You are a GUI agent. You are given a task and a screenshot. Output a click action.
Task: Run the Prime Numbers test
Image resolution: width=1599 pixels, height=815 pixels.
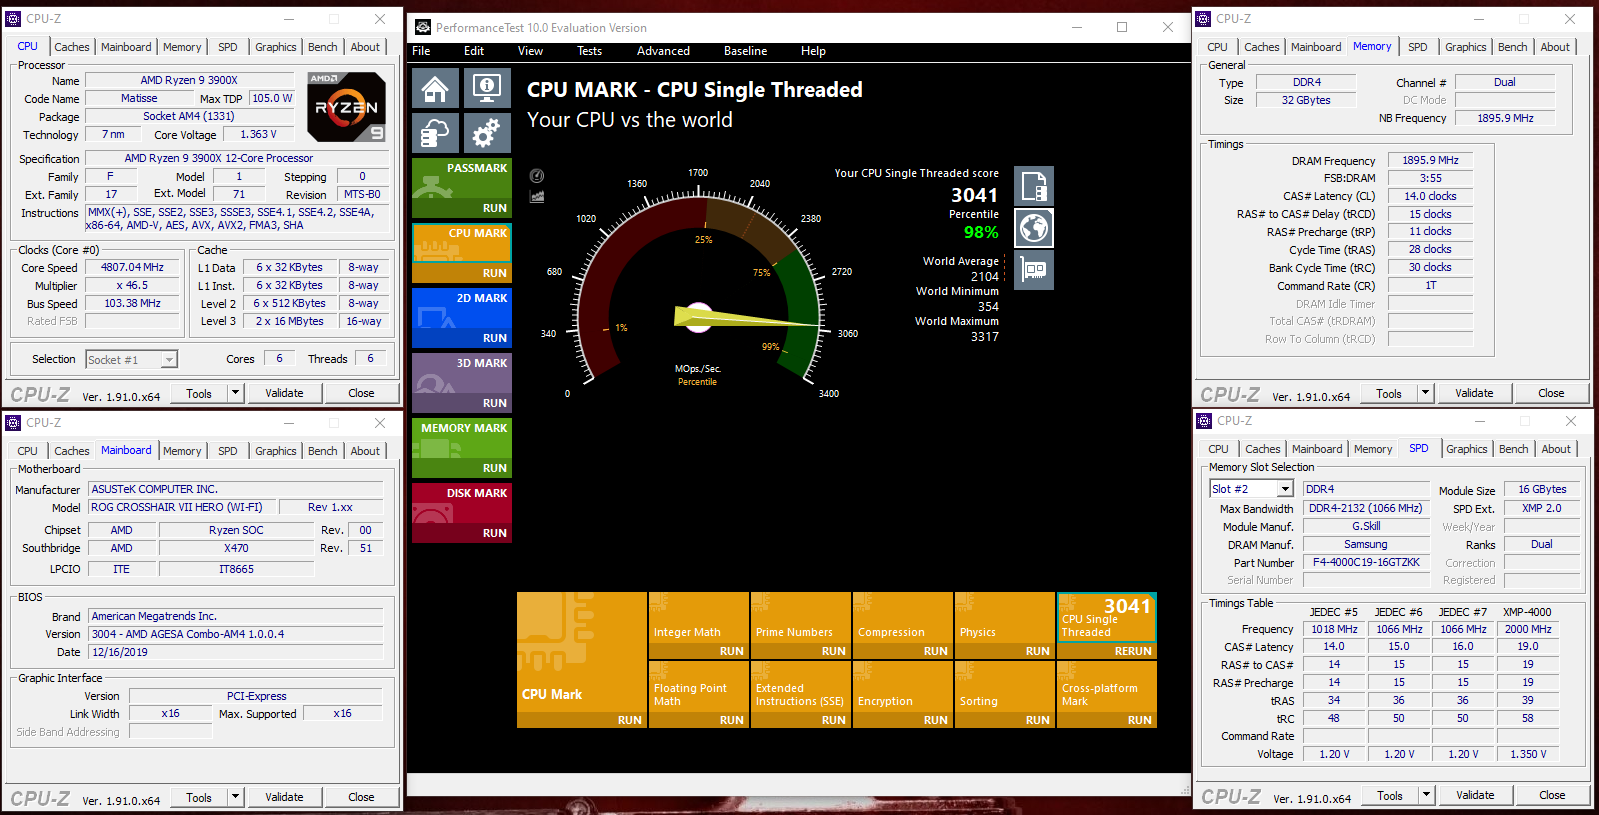pyautogui.click(x=833, y=651)
